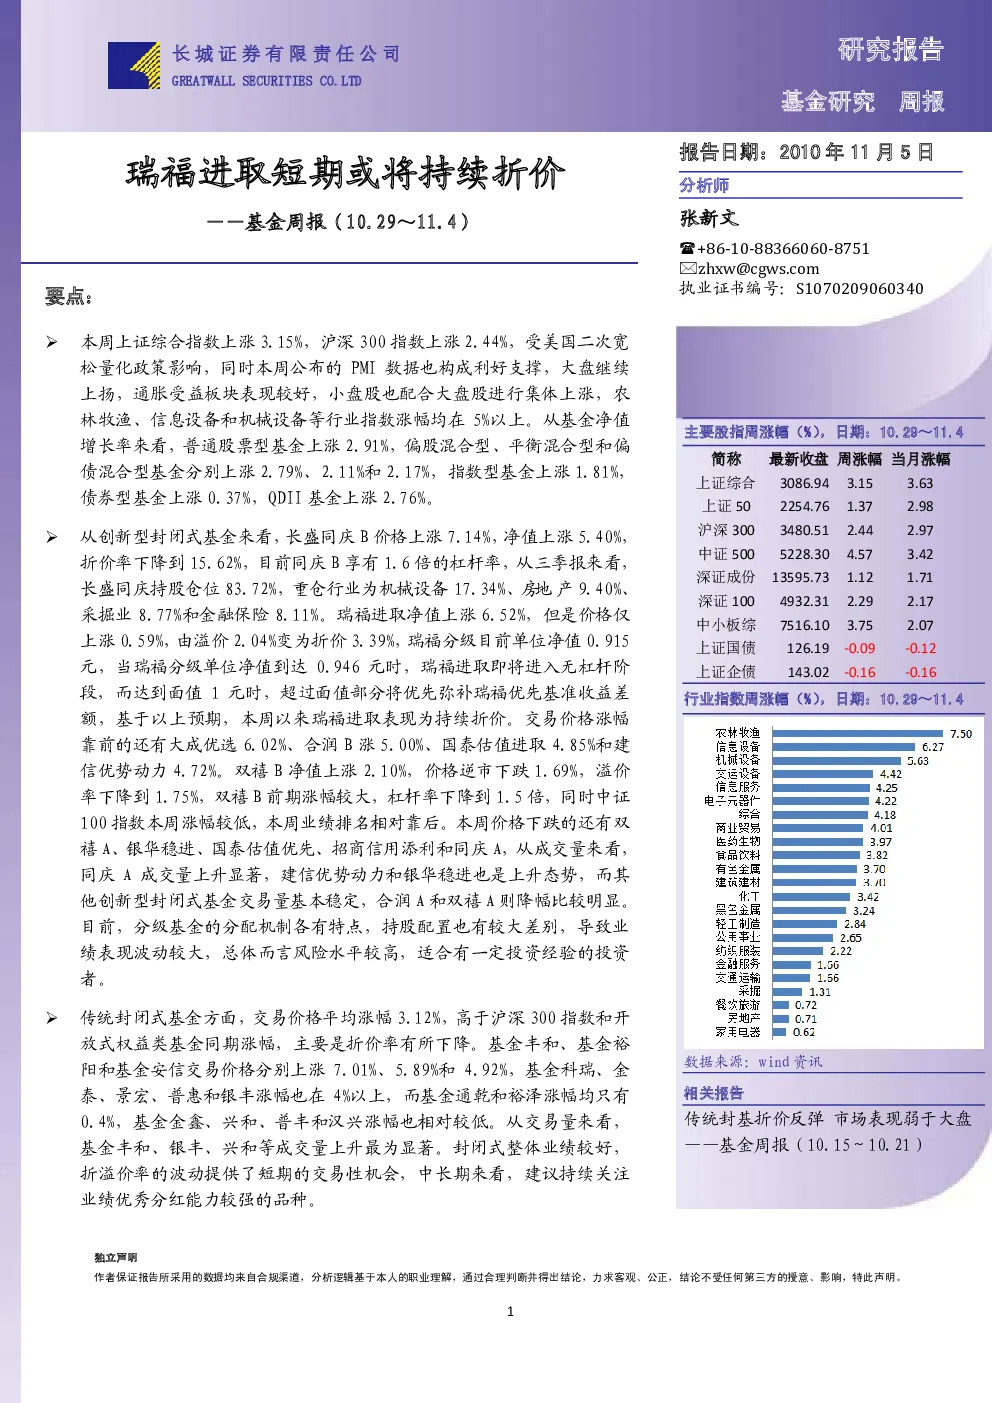The height and width of the screenshot is (1403, 992).
Task: Click the arrow bullet before '本周上证综合指数上涨'
Action: [x=51, y=342]
